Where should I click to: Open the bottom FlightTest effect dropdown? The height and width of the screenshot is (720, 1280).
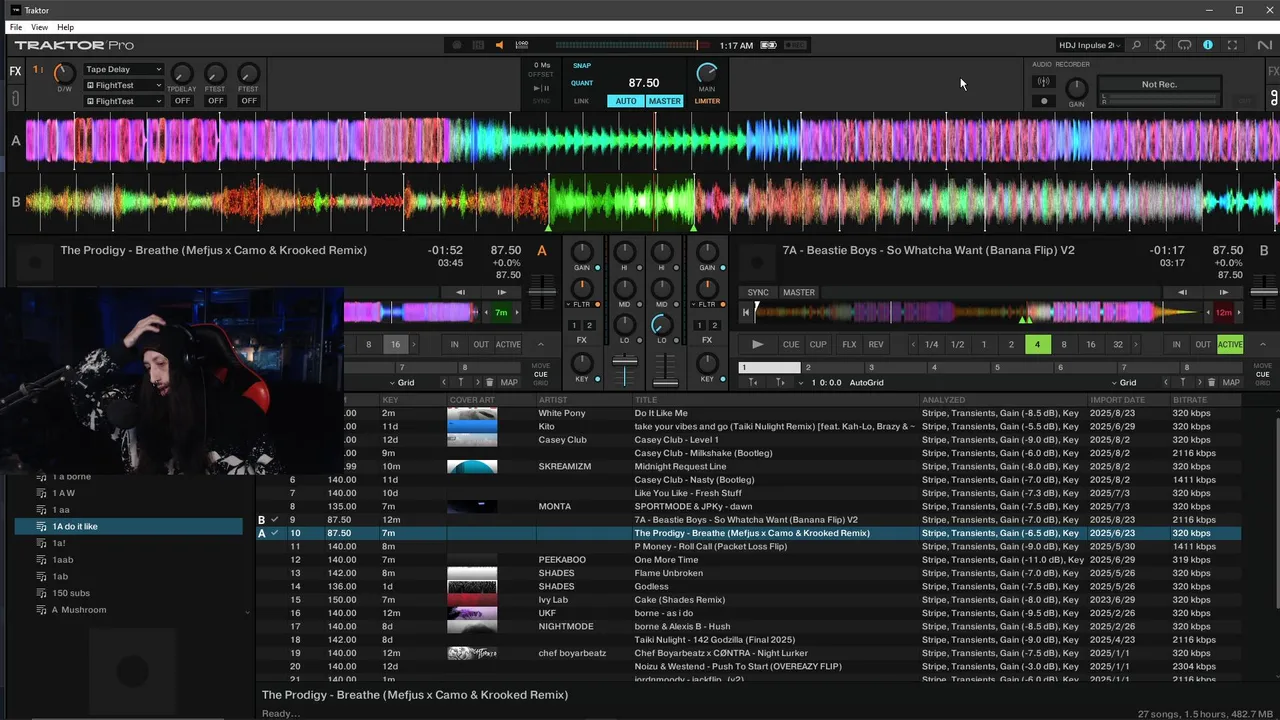(x=123, y=101)
